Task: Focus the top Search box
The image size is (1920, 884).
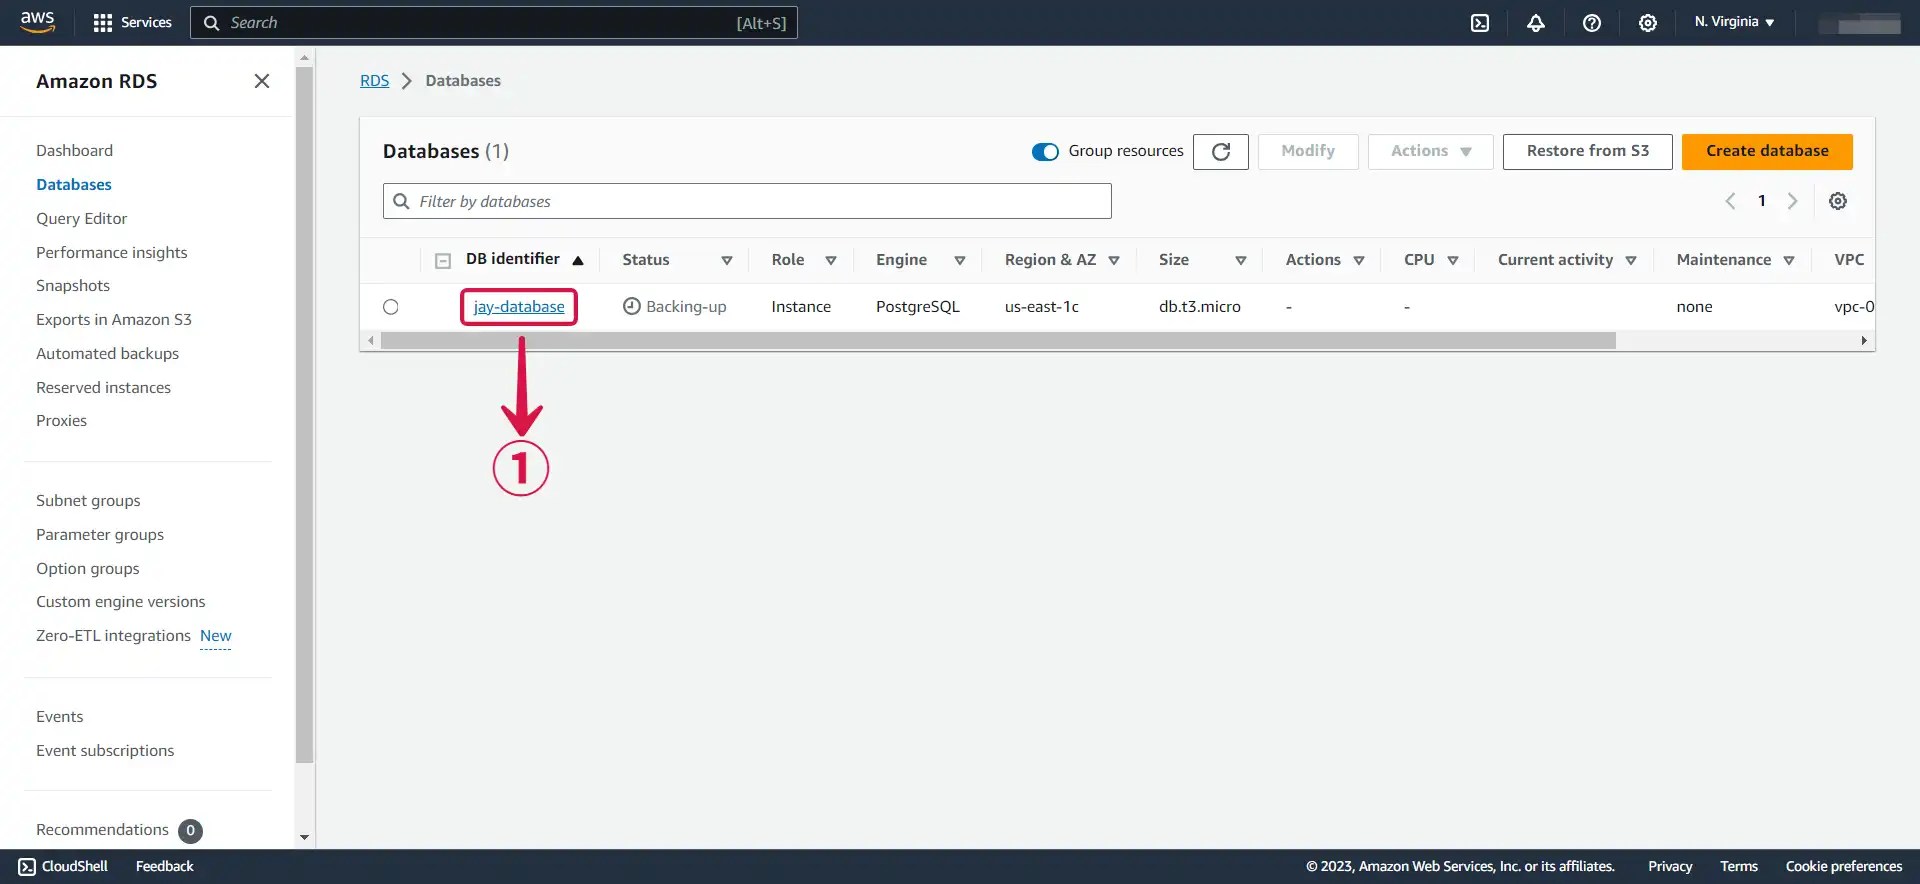Action: coord(494,22)
